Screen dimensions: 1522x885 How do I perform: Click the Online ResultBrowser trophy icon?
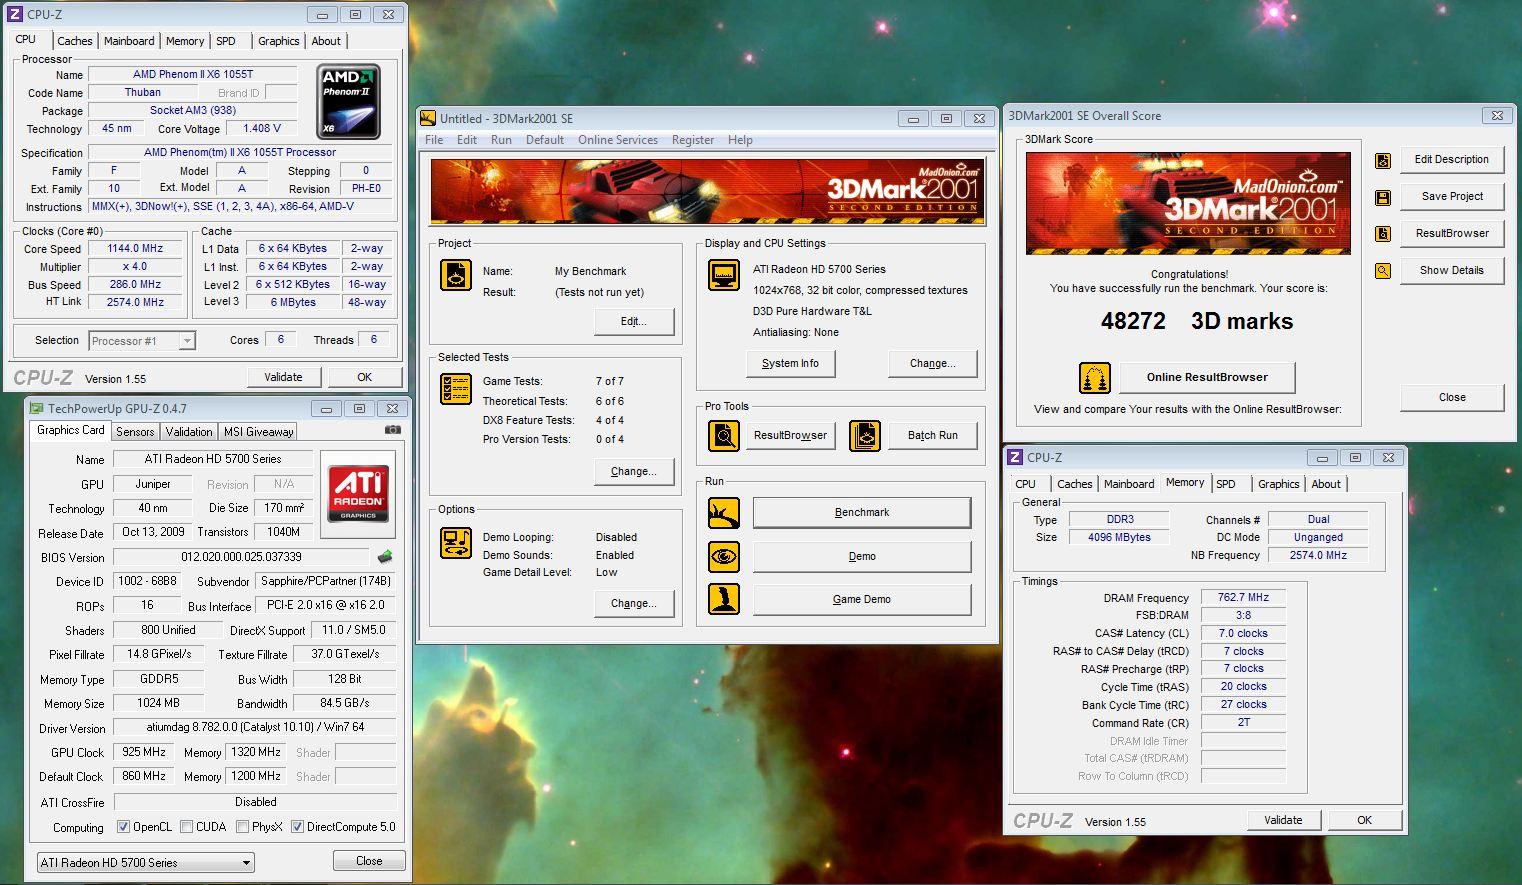click(x=1095, y=378)
